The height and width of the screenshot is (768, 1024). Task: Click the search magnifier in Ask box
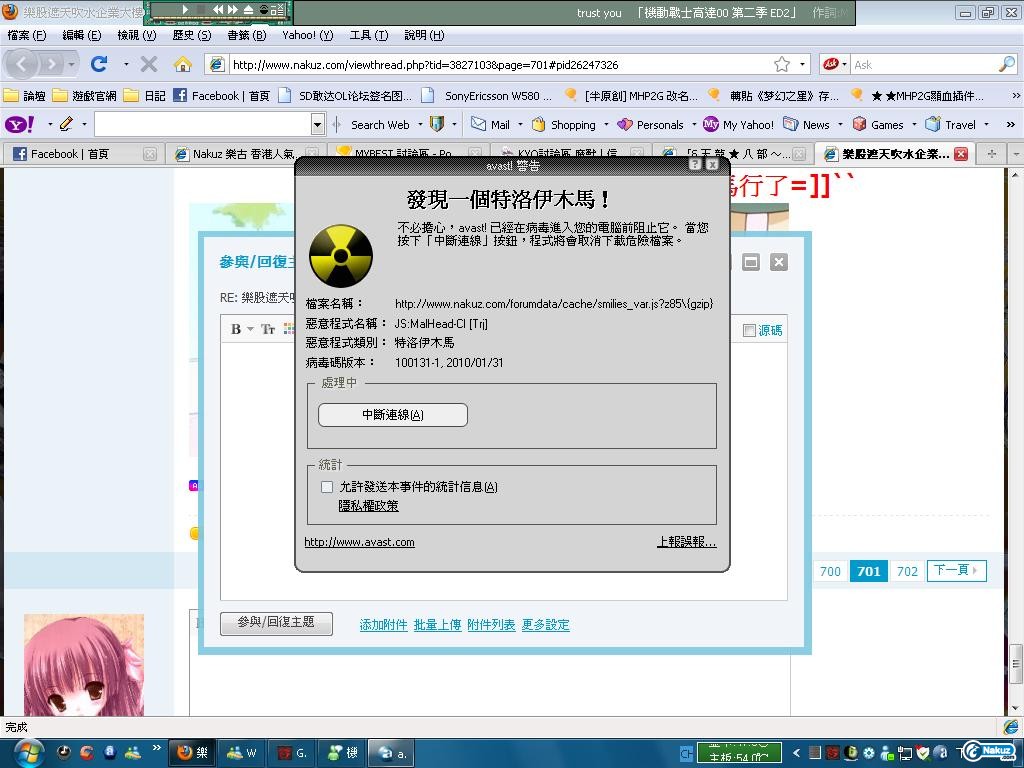1006,64
